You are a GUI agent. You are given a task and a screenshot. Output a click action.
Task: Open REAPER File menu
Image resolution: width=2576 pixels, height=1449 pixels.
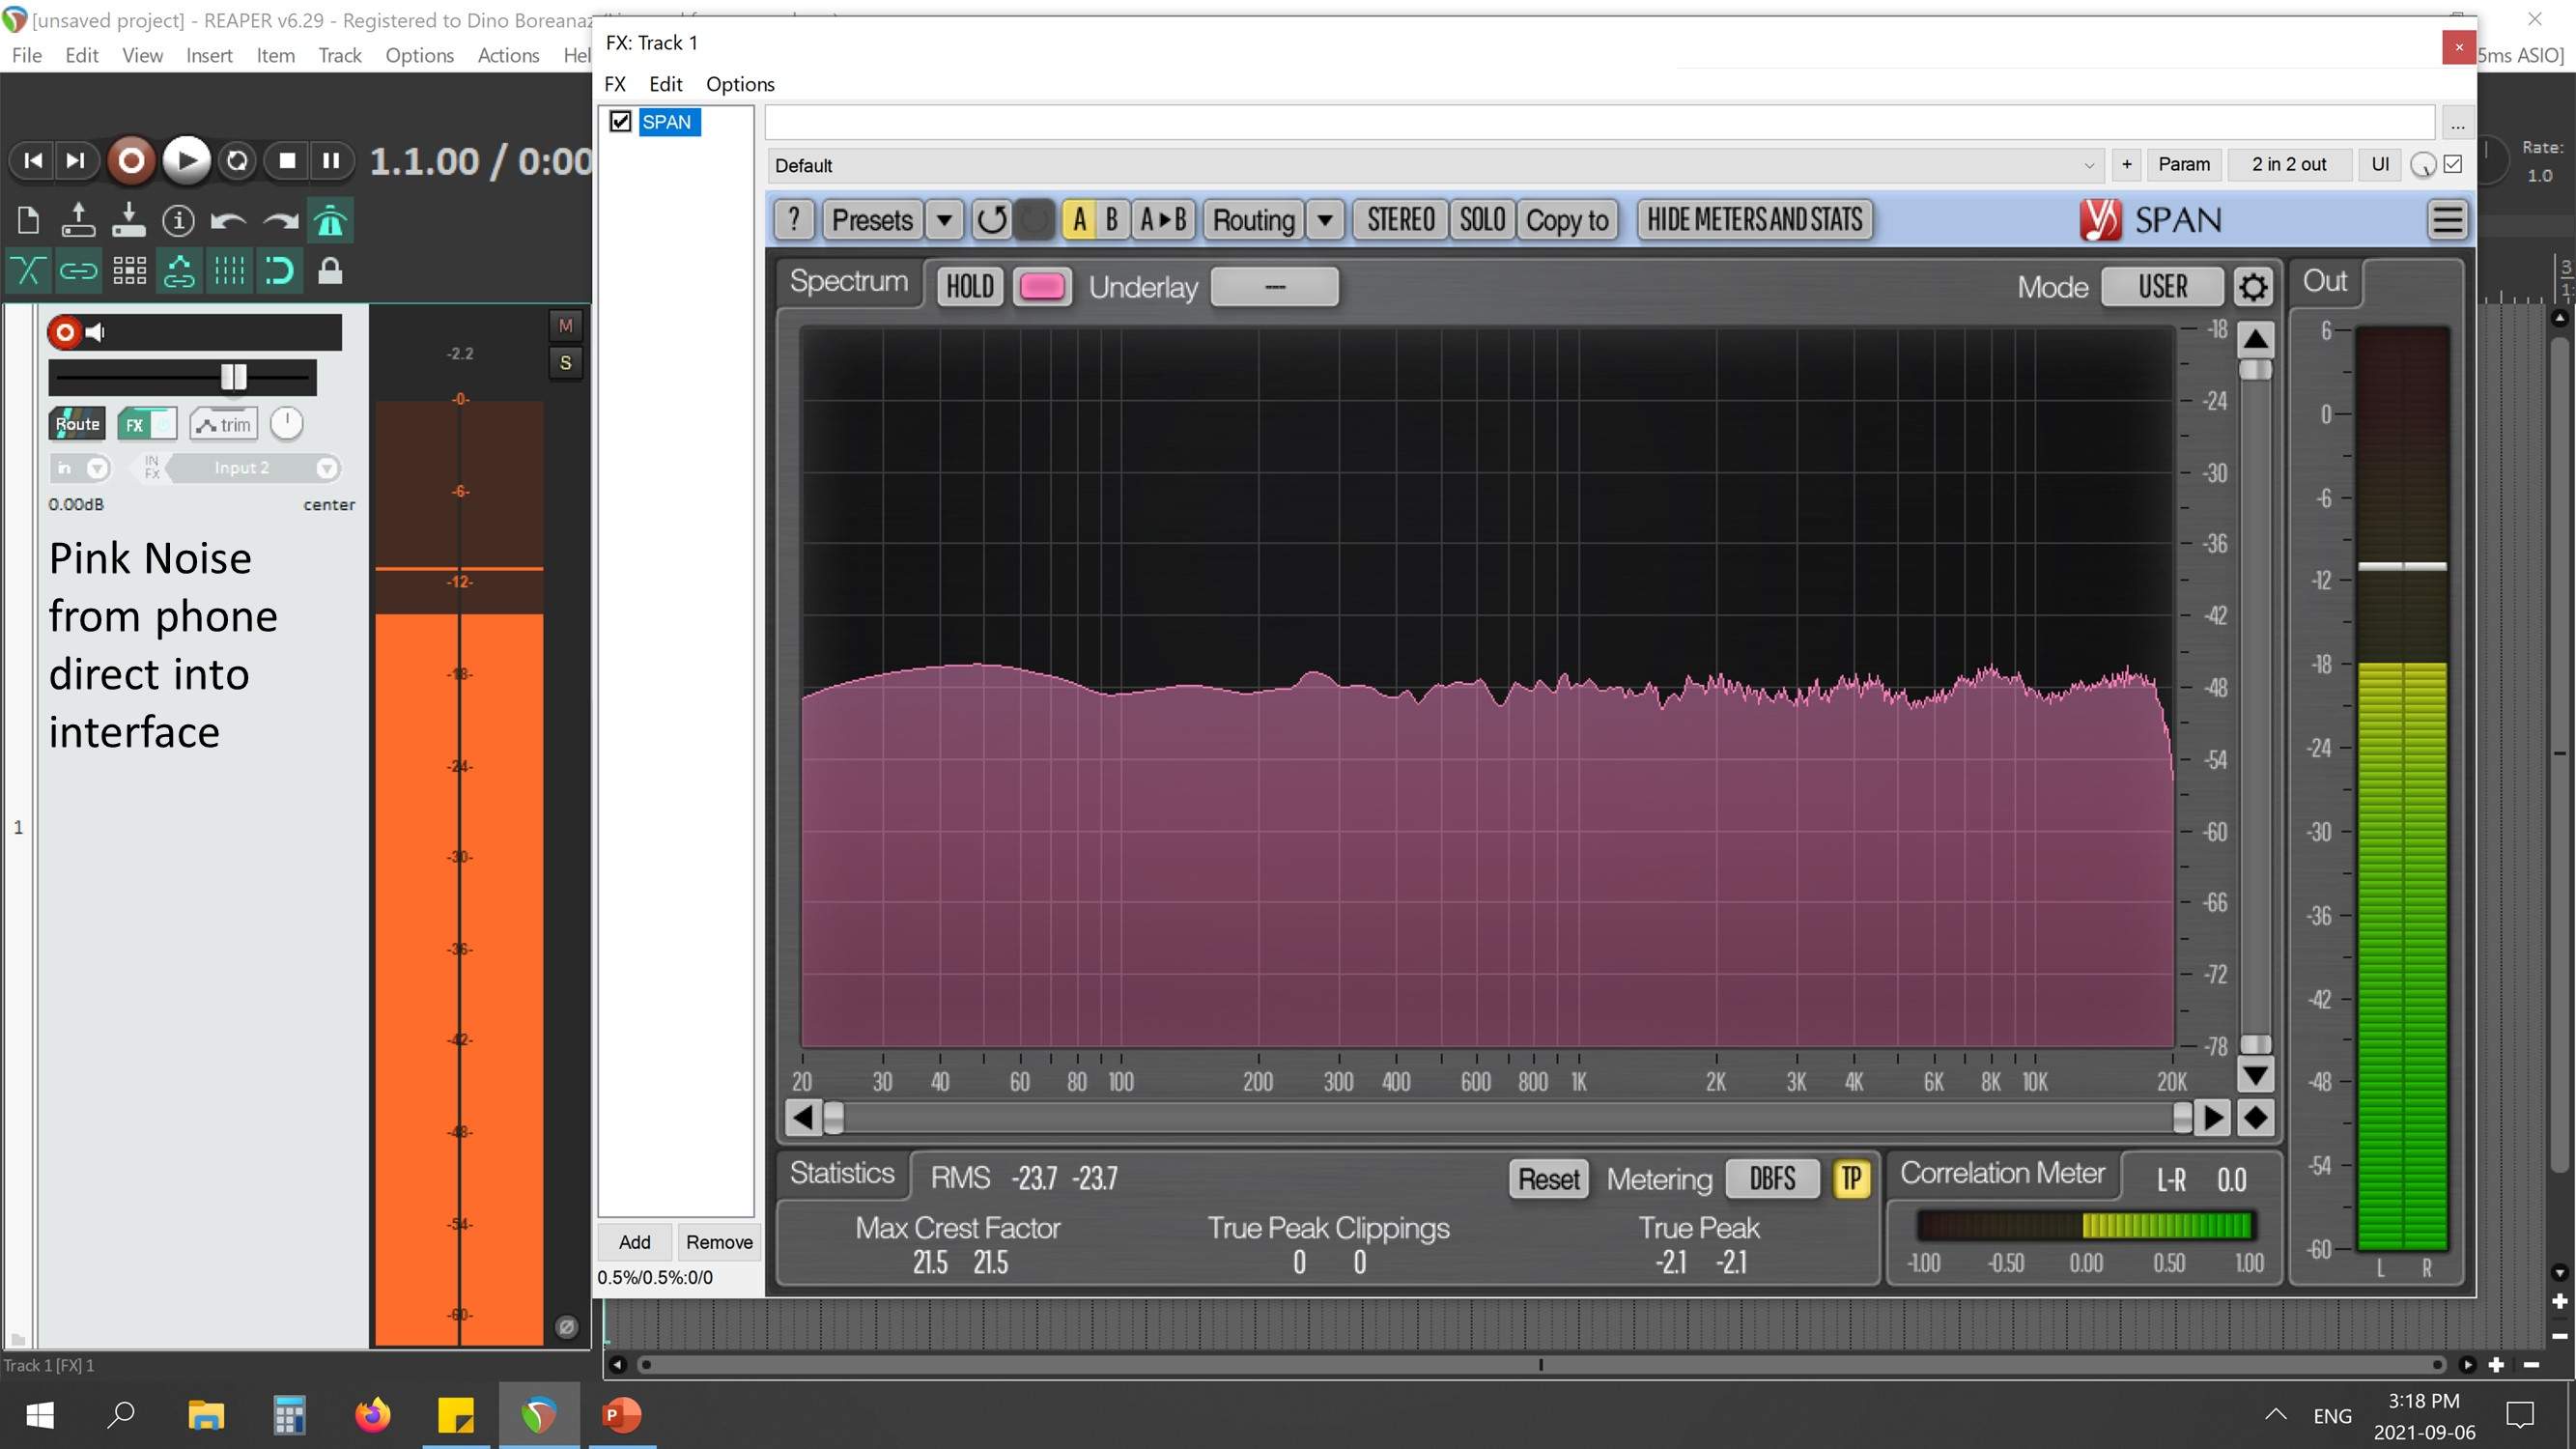(27, 55)
